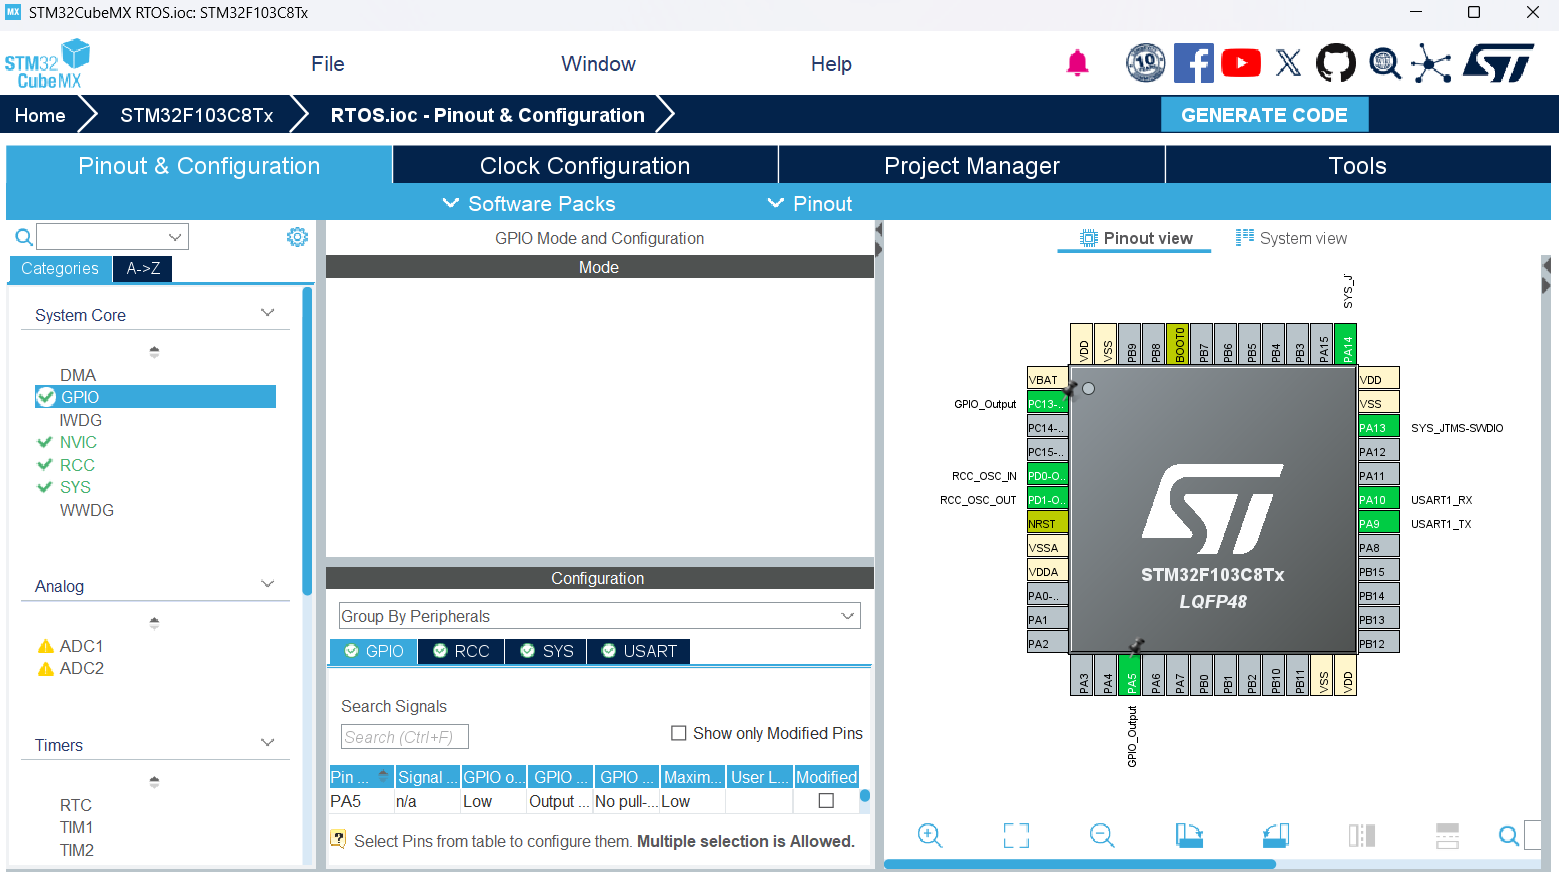Open the RCC configuration tab
Screen dimensions: 1559x879
pos(461,651)
